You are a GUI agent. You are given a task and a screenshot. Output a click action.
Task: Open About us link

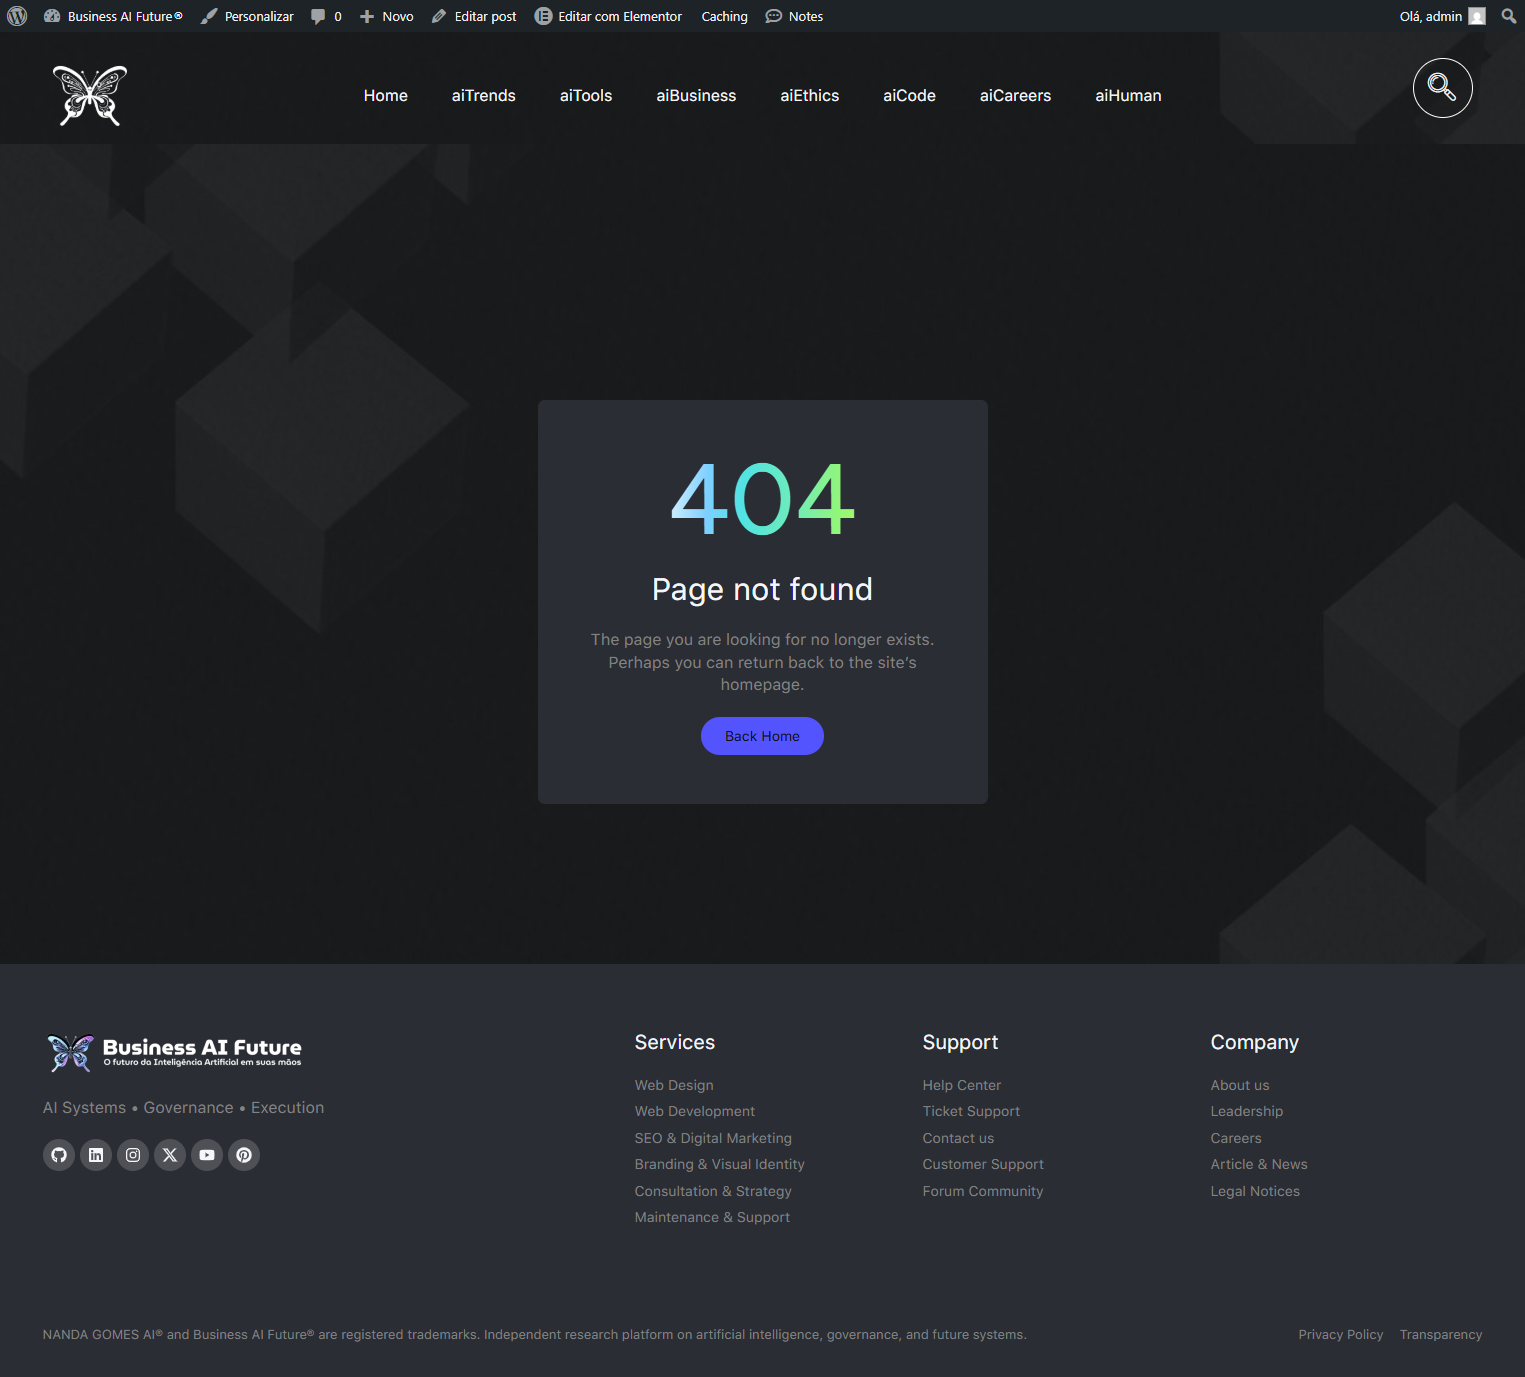[1240, 1085]
